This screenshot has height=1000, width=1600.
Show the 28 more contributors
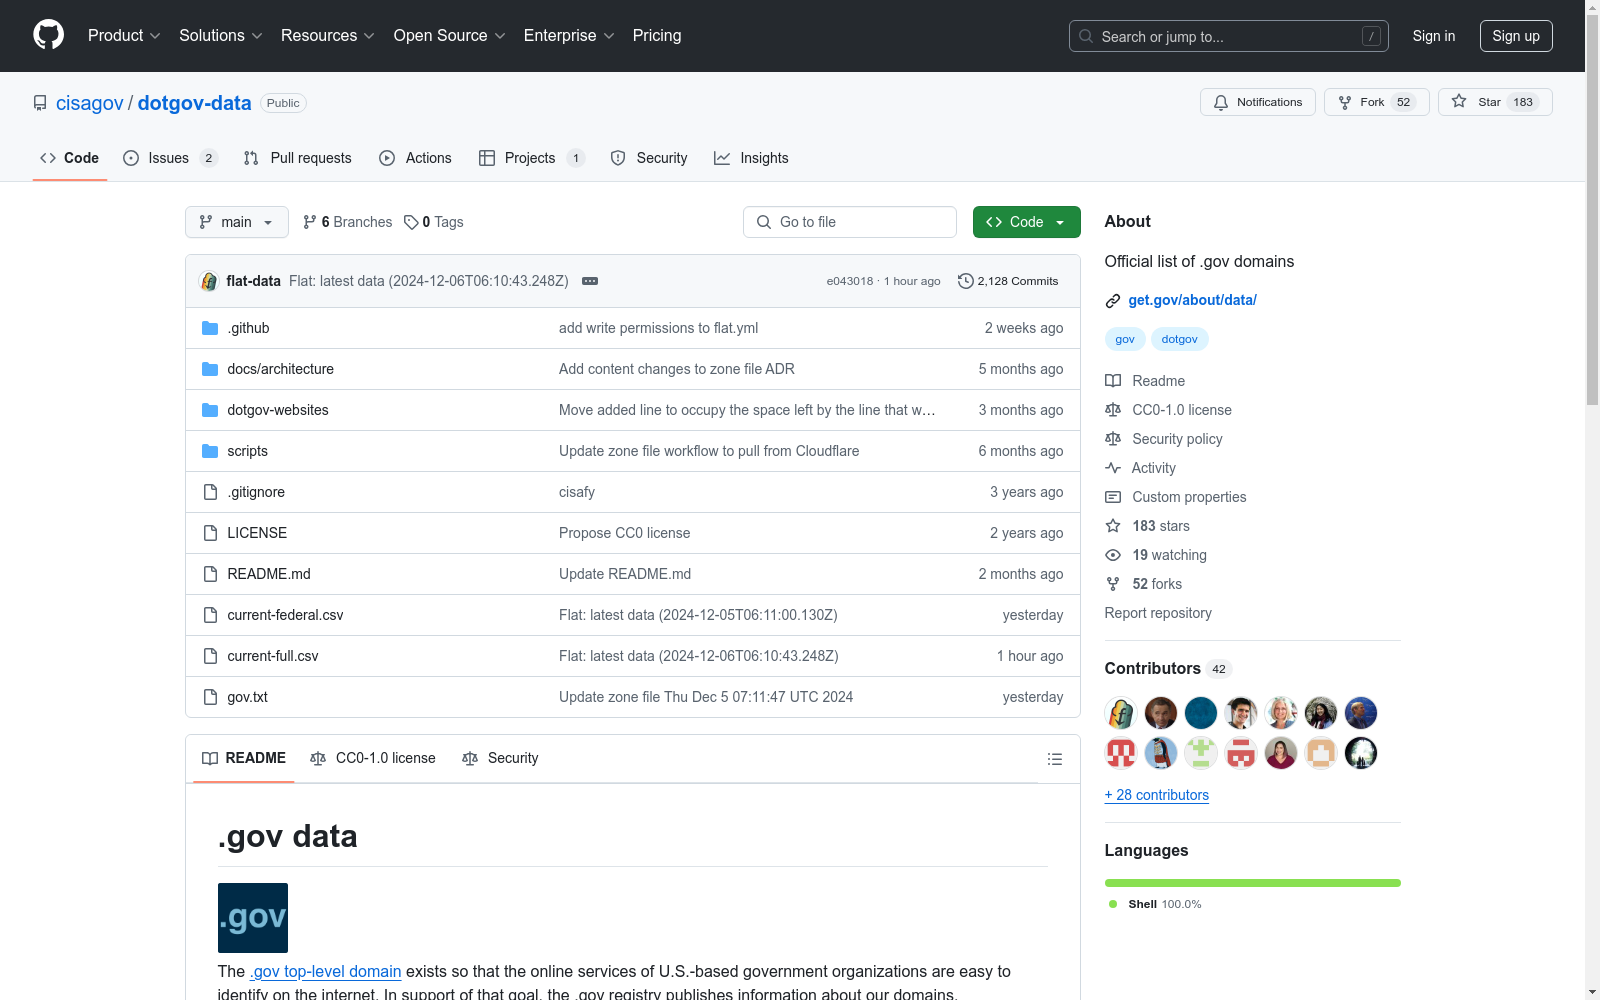(x=1157, y=795)
